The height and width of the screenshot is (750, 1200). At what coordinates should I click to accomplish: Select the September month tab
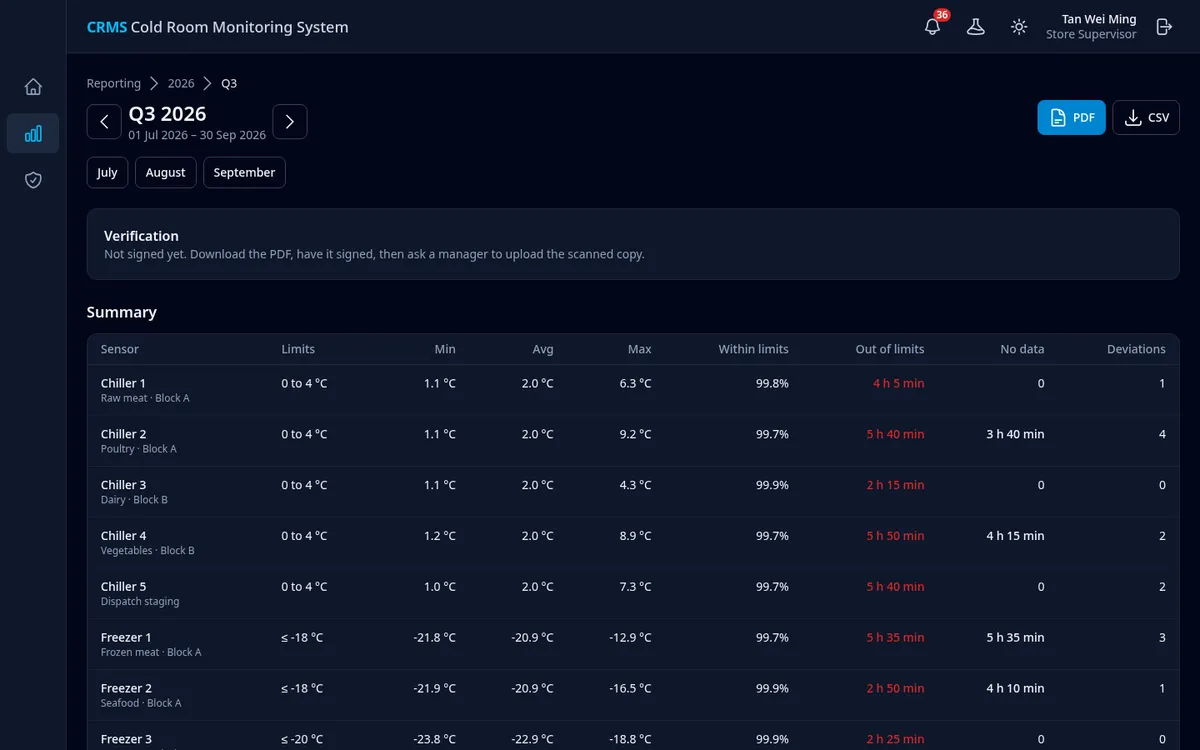click(x=244, y=172)
